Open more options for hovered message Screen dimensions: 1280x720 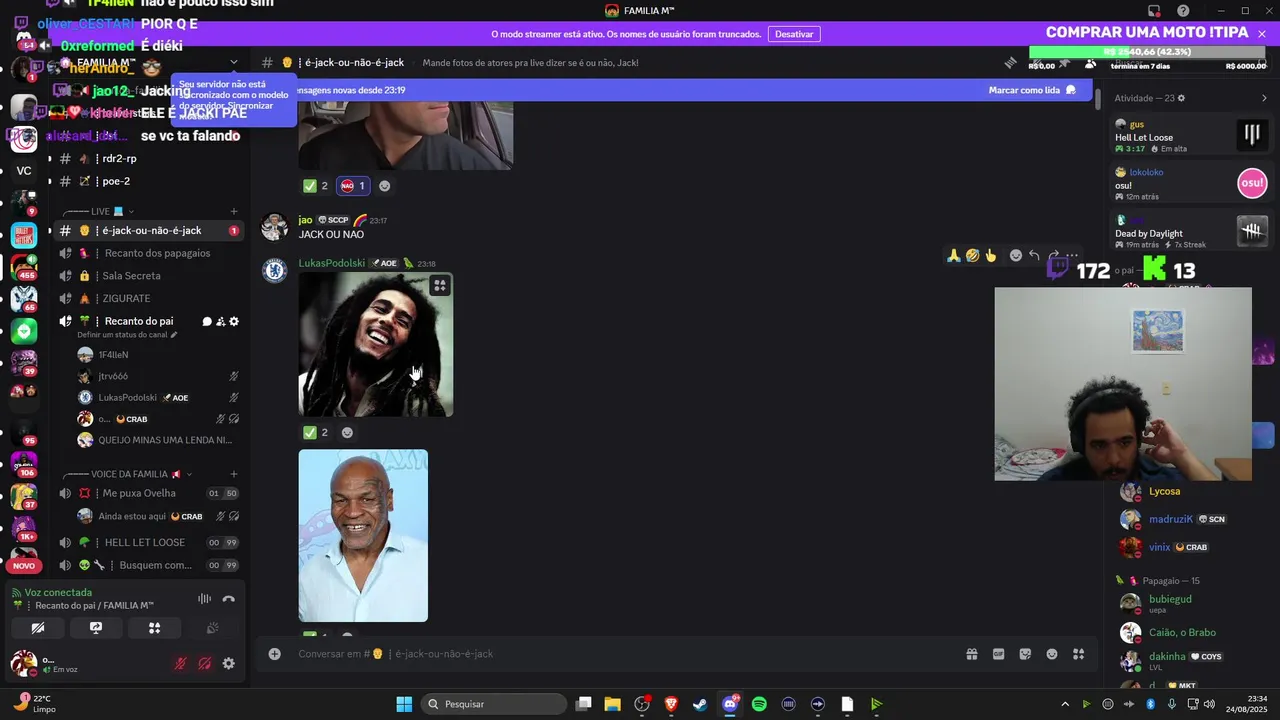click(x=1072, y=256)
